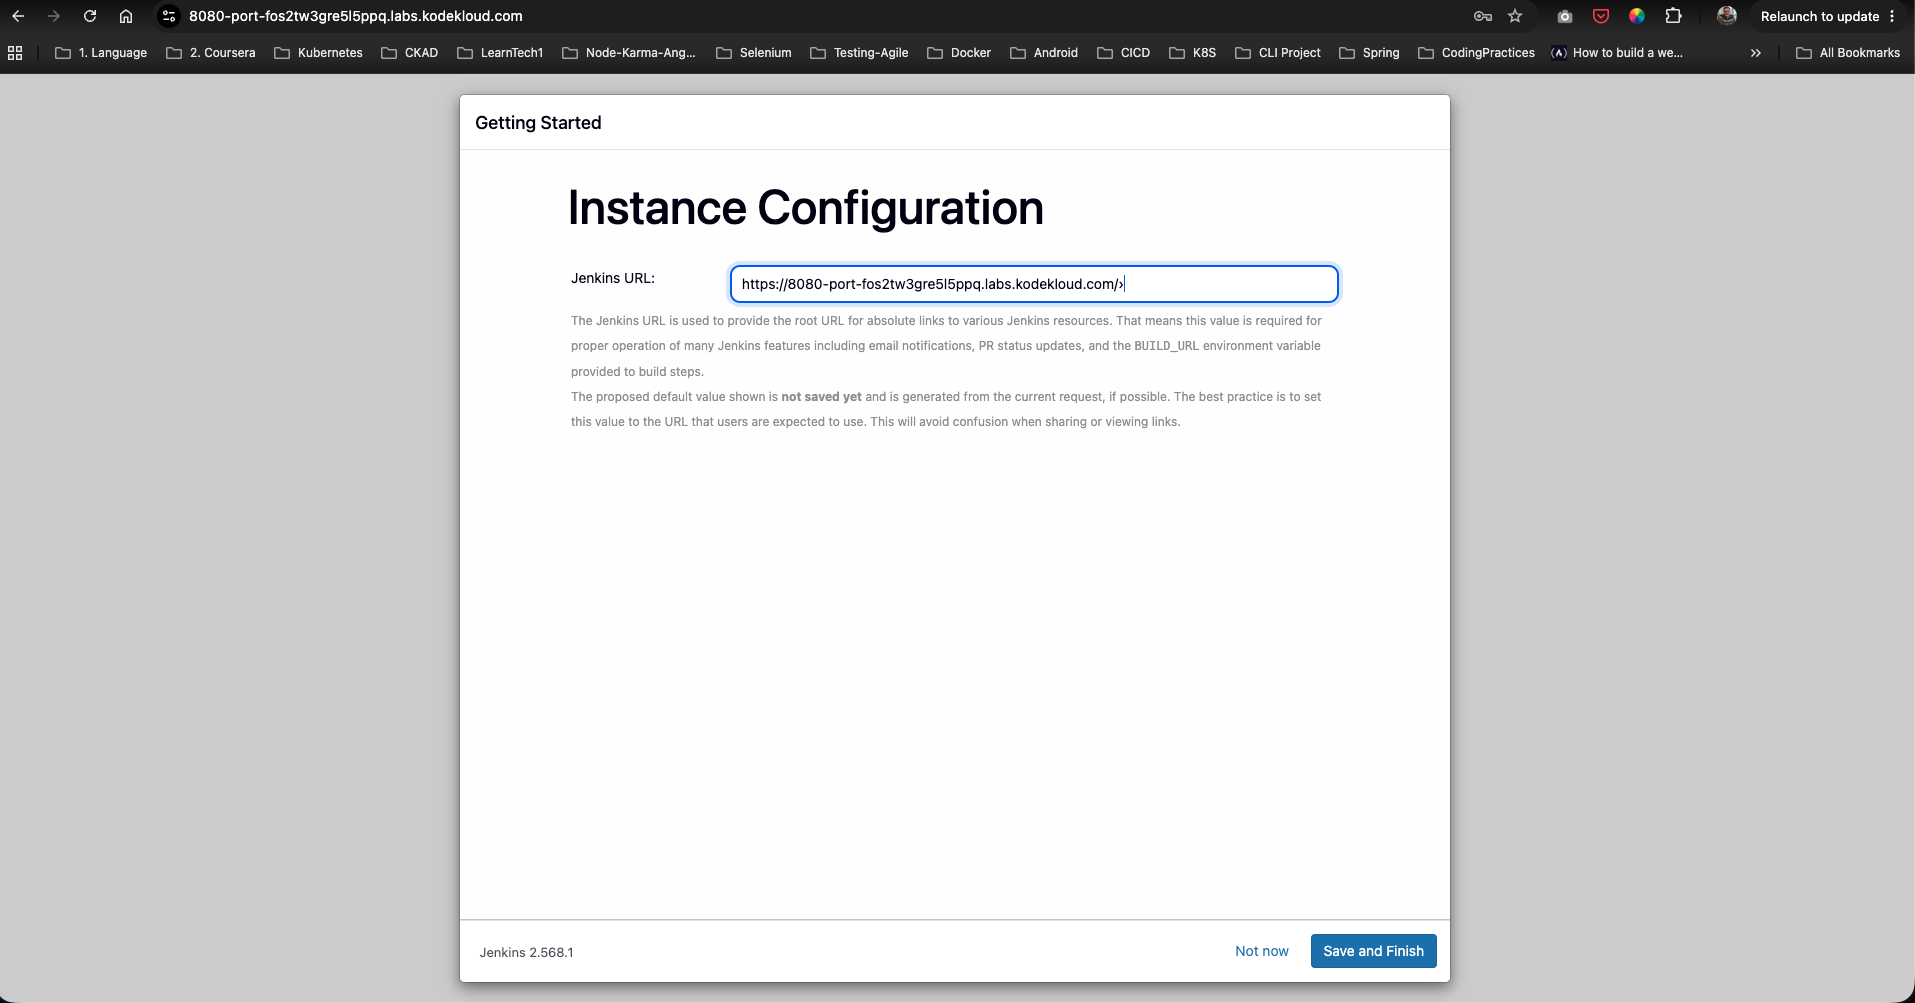The height and width of the screenshot is (1003, 1915).
Task: Click the Instance Configuration heading
Action: coord(805,208)
